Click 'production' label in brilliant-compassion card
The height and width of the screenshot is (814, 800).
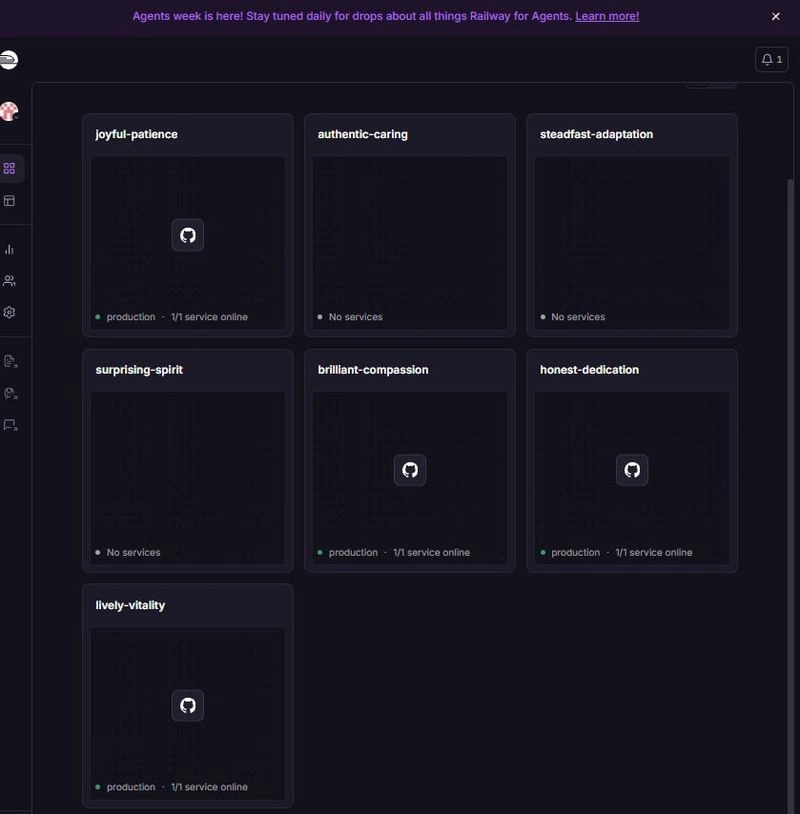tap(353, 553)
